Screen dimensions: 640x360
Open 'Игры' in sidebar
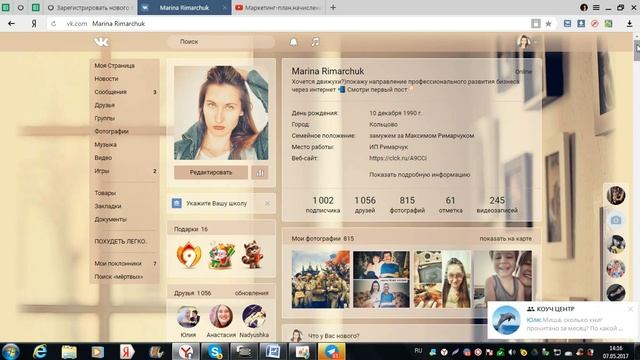click(102, 171)
